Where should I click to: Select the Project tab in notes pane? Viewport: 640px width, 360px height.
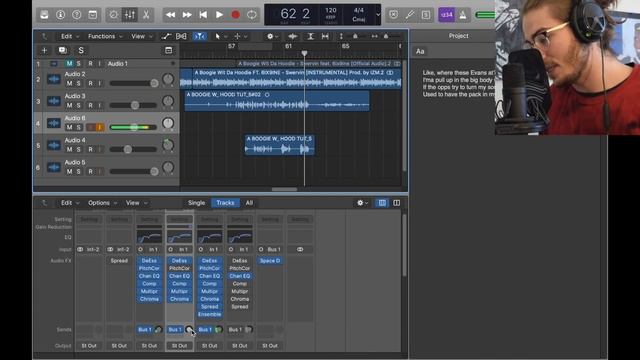(x=458, y=36)
